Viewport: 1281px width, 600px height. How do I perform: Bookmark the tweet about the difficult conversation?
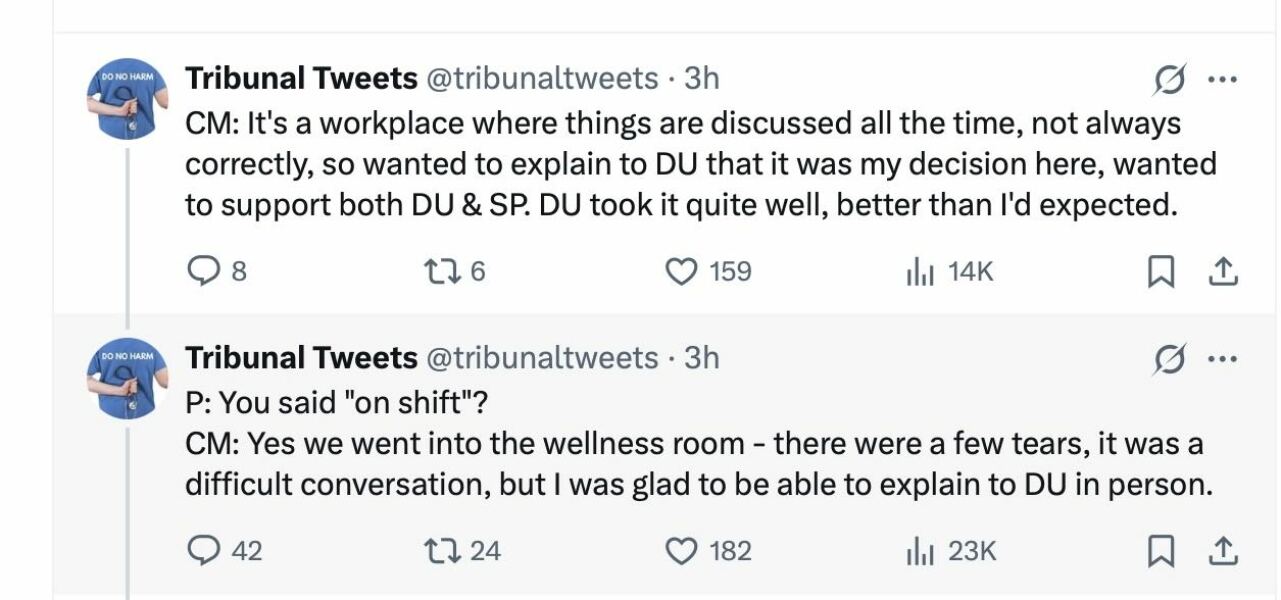[1161, 550]
